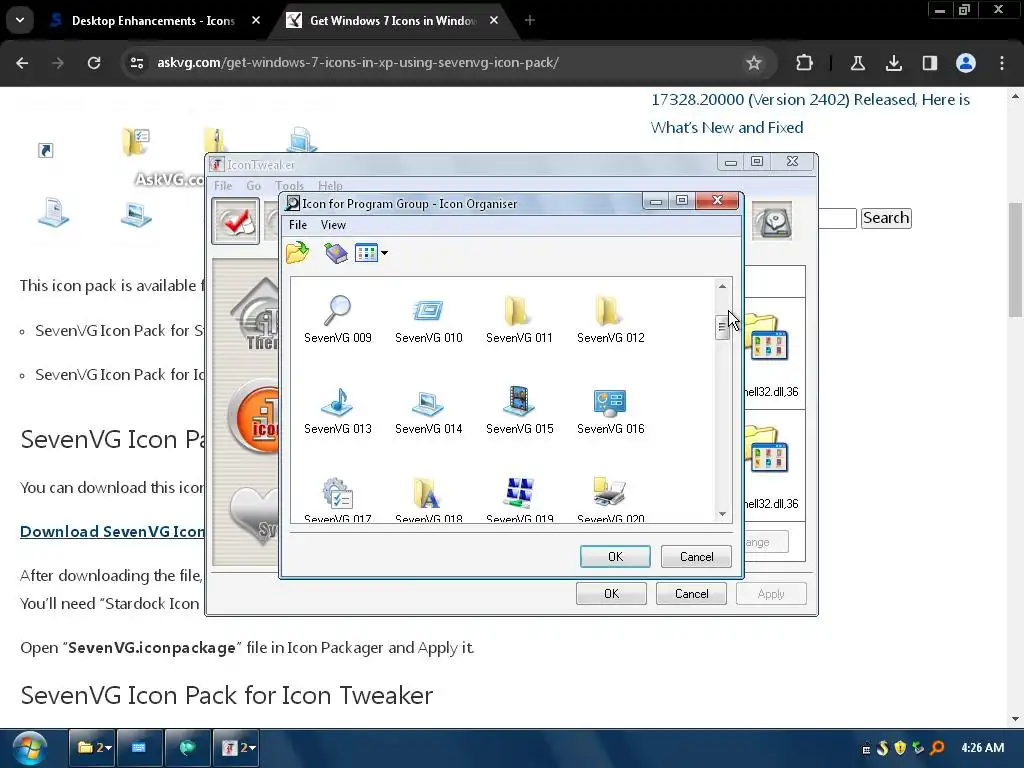
Task: Reload the askvg.com page
Action: click(94, 63)
